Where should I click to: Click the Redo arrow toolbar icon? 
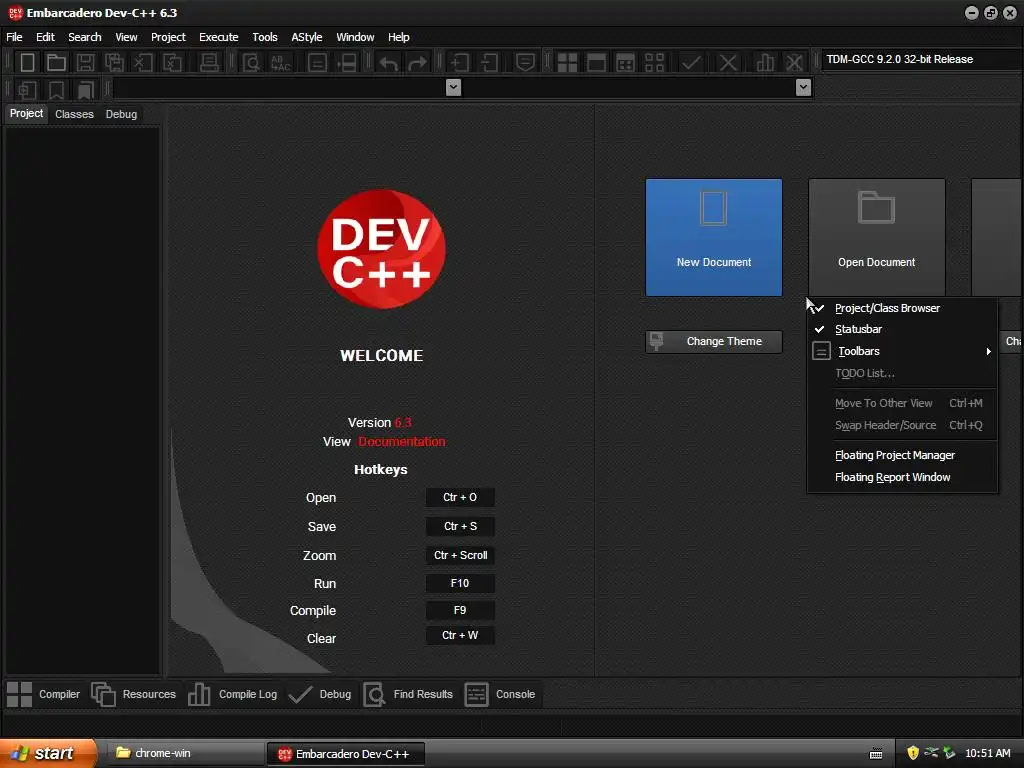pos(417,63)
